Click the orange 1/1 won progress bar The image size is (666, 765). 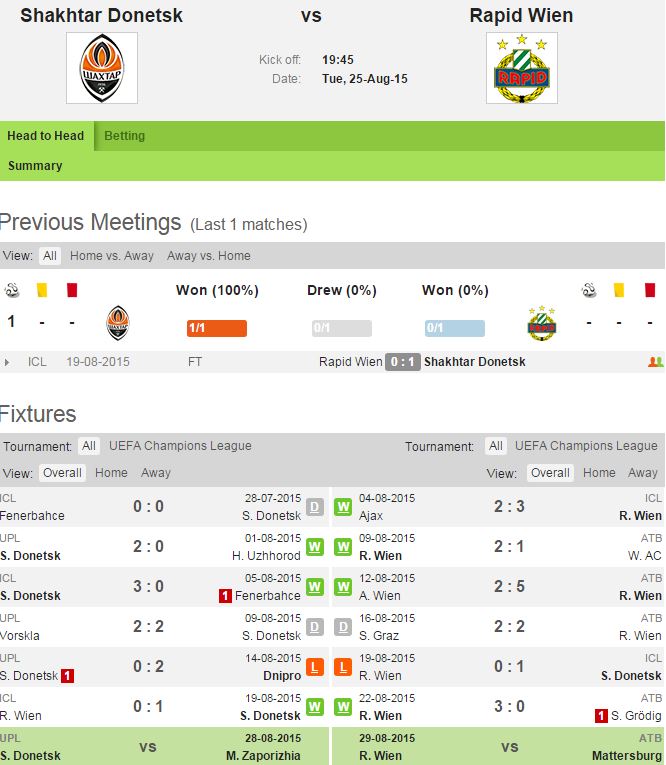[x=216, y=328]
